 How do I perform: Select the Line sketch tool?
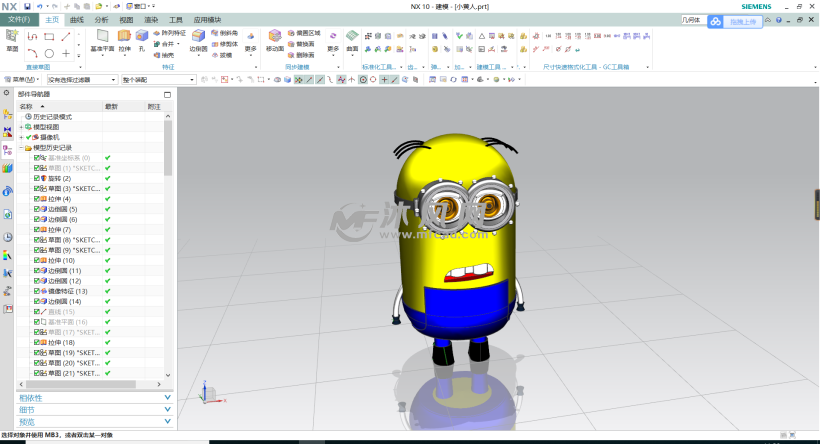pos(66,37)
